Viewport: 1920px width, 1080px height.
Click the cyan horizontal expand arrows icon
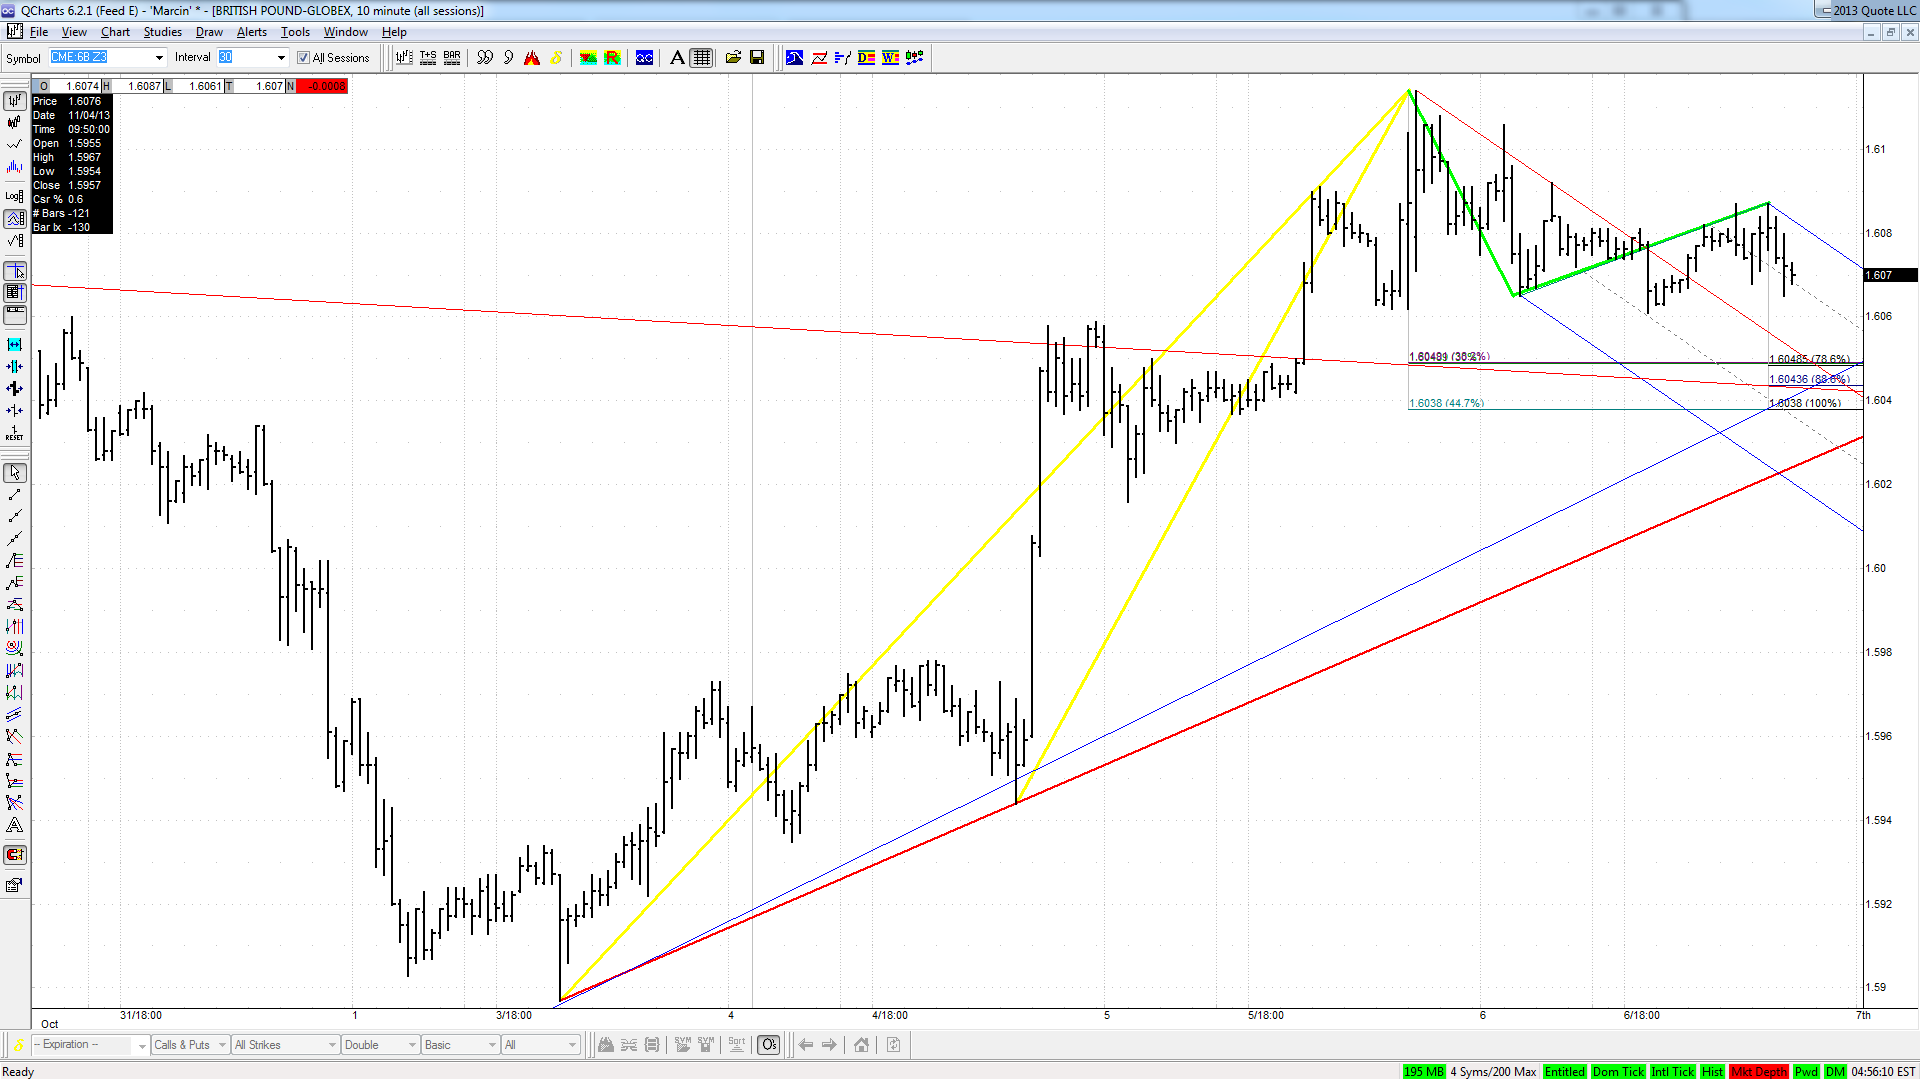point(15,344)
